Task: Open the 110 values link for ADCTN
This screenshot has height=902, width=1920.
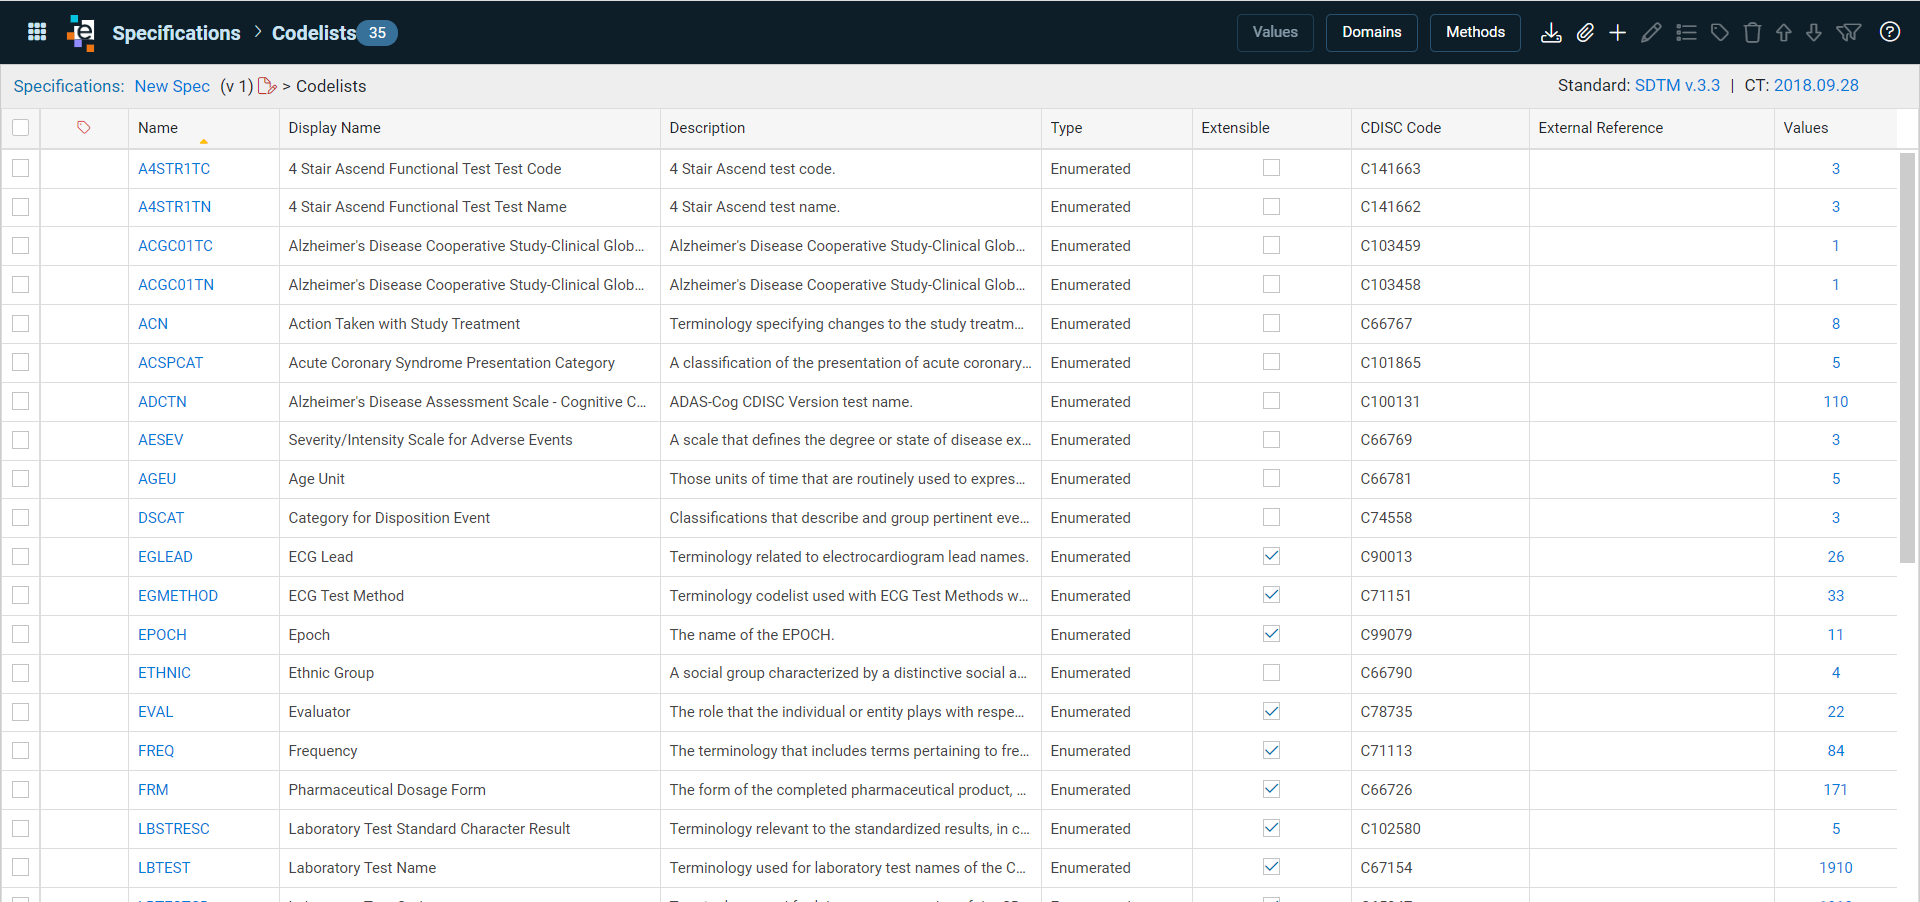Action: coord(1835,401)
